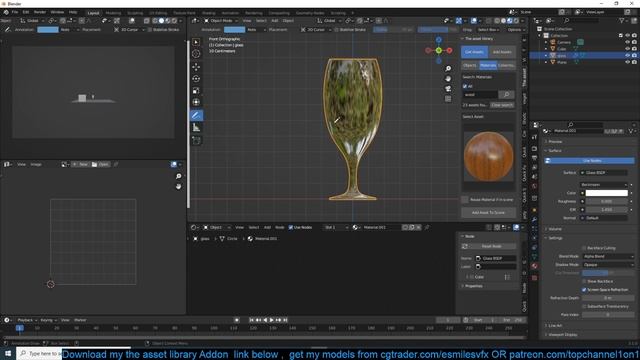Screen dimensions: 640x360
Task: Click the zoom magnifier icon in viewport
Action: 448,69
